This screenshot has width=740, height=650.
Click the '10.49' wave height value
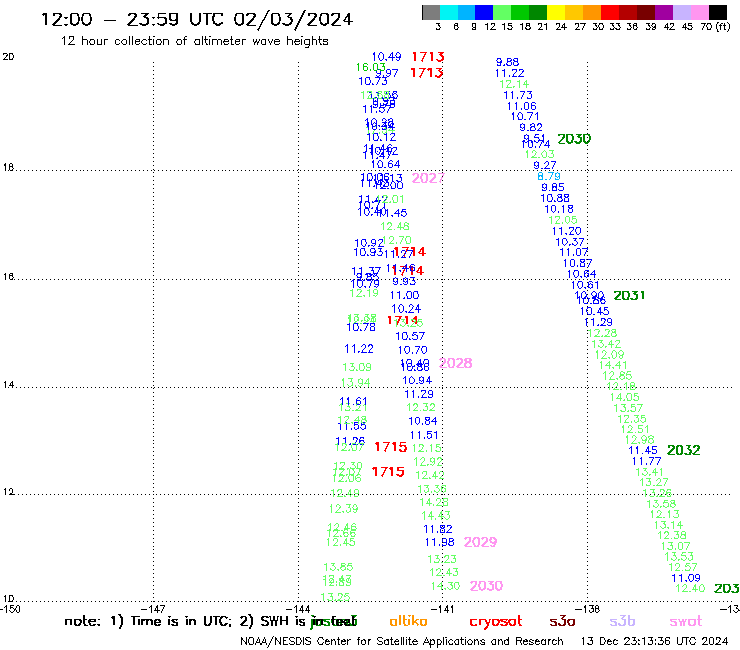pos(387,57)
